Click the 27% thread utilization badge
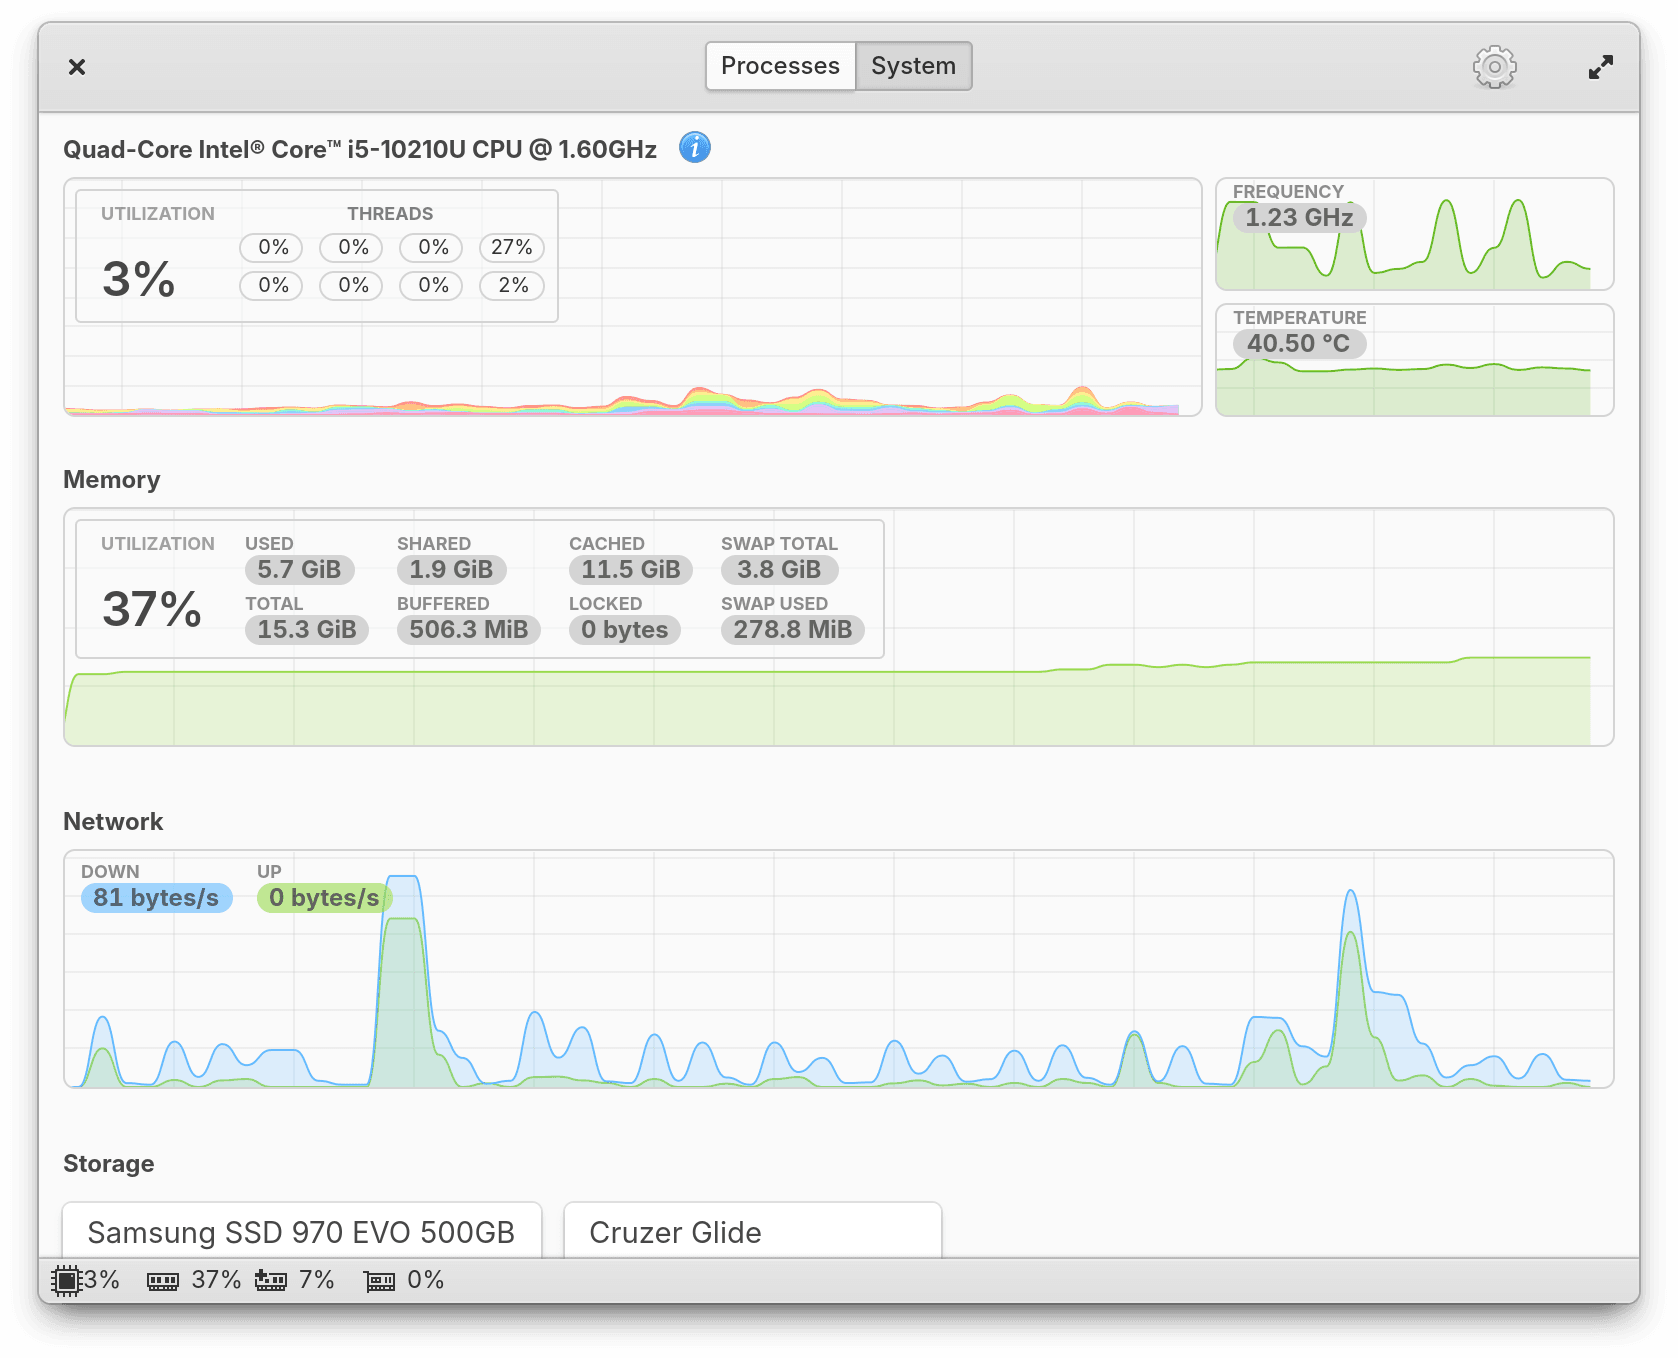This screenshot has width=1678, height=1358. [511, 247]
